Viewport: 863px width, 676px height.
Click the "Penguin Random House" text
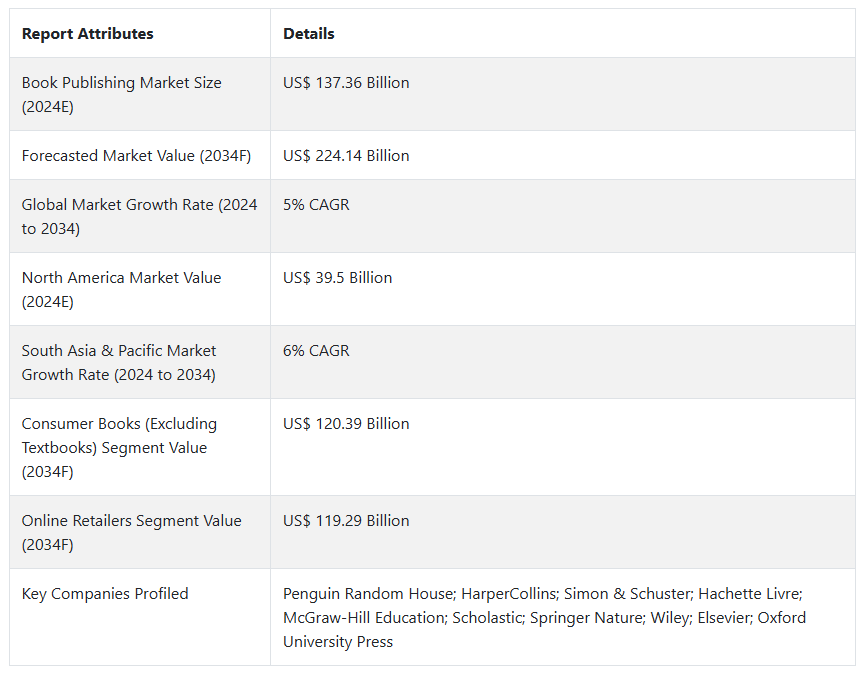click(x=368, y=594)
